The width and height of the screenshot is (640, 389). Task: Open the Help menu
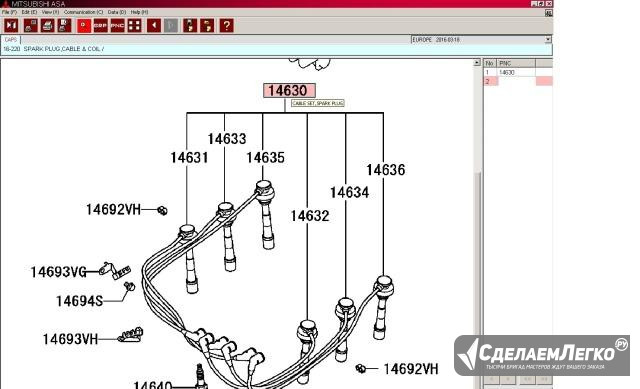point(140,12)
